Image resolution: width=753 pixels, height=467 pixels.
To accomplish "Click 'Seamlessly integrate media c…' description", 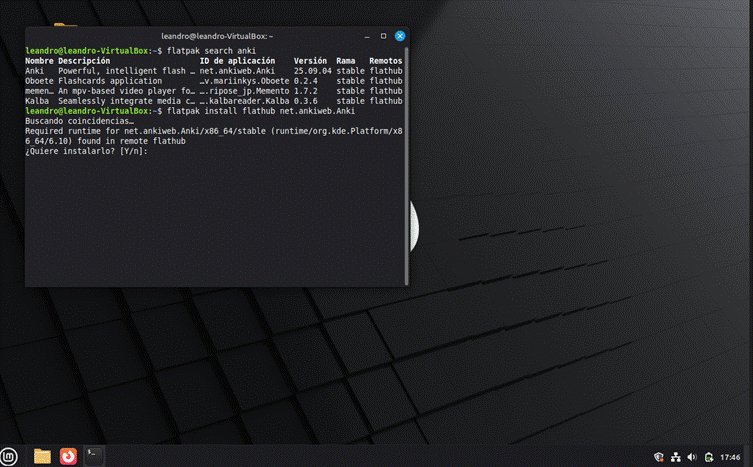I will [127, 101].
